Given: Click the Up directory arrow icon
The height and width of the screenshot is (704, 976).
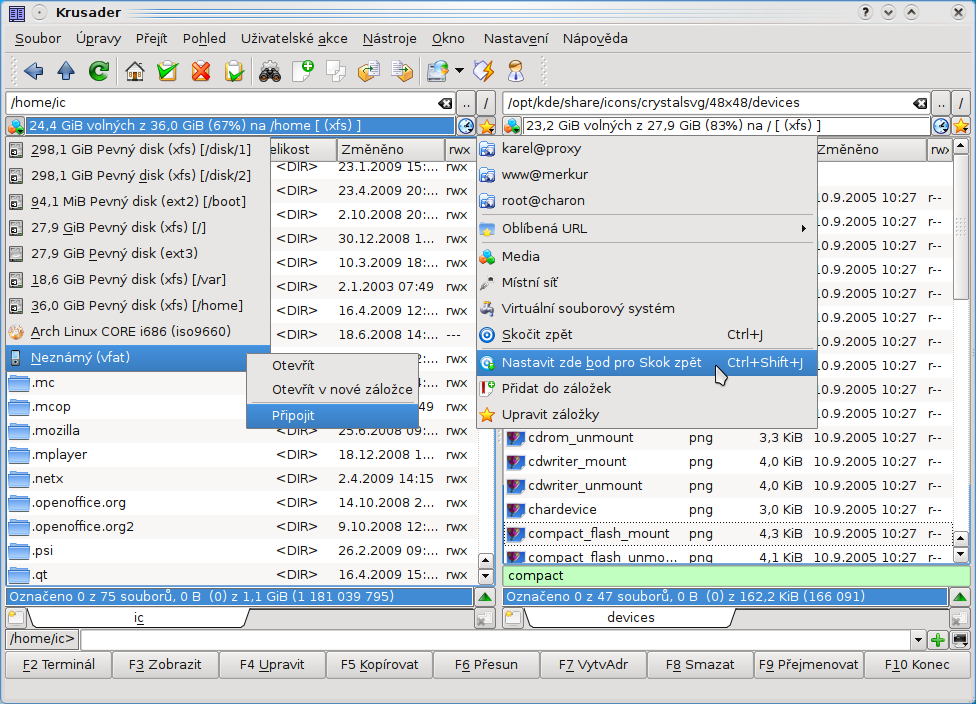Looking at the screenshot, I should [x=66, y=71].
